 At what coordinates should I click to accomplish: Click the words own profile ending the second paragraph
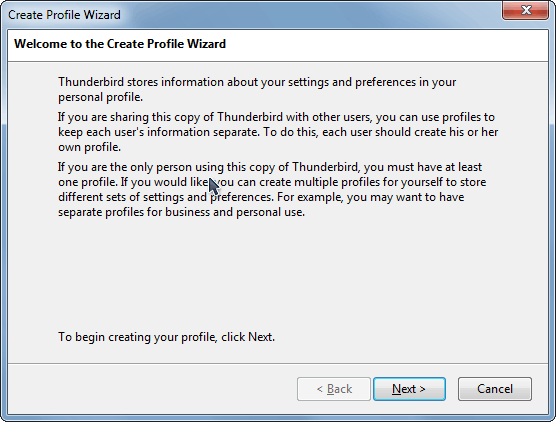[89, 147]
